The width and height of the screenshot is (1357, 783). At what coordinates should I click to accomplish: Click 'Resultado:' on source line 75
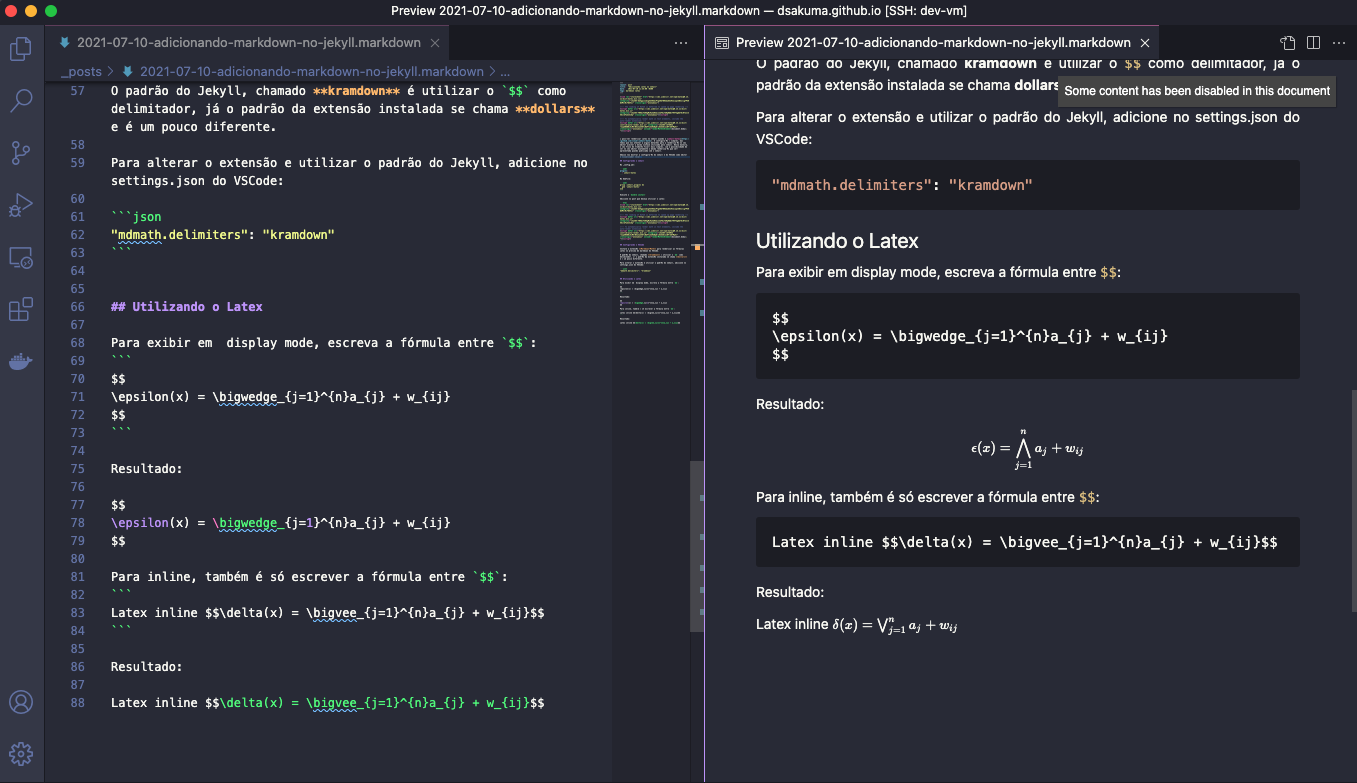pyautogui.click(x=147, y=469)
